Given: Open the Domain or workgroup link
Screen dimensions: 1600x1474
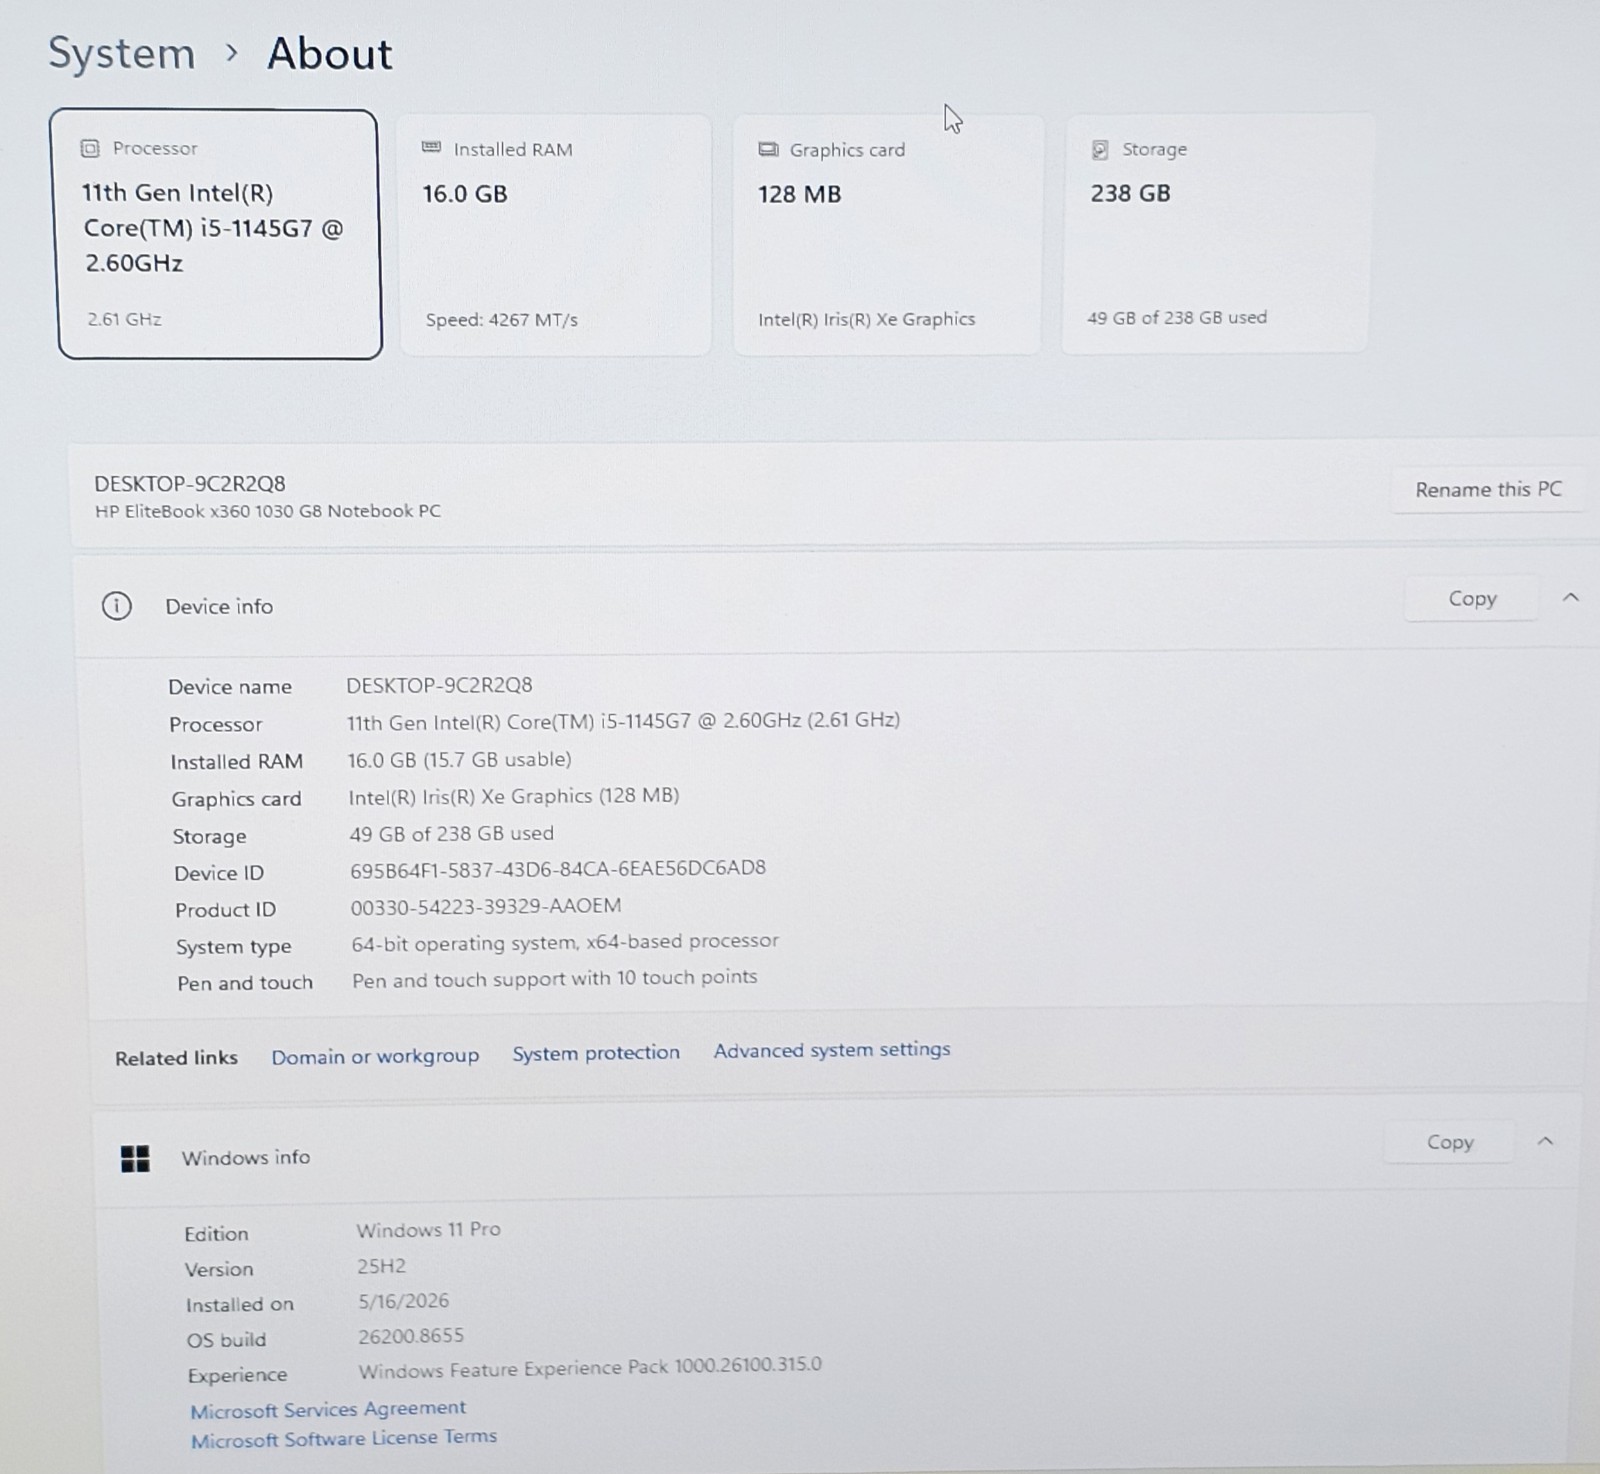Looking at the screenshot, I should 375,1056.
